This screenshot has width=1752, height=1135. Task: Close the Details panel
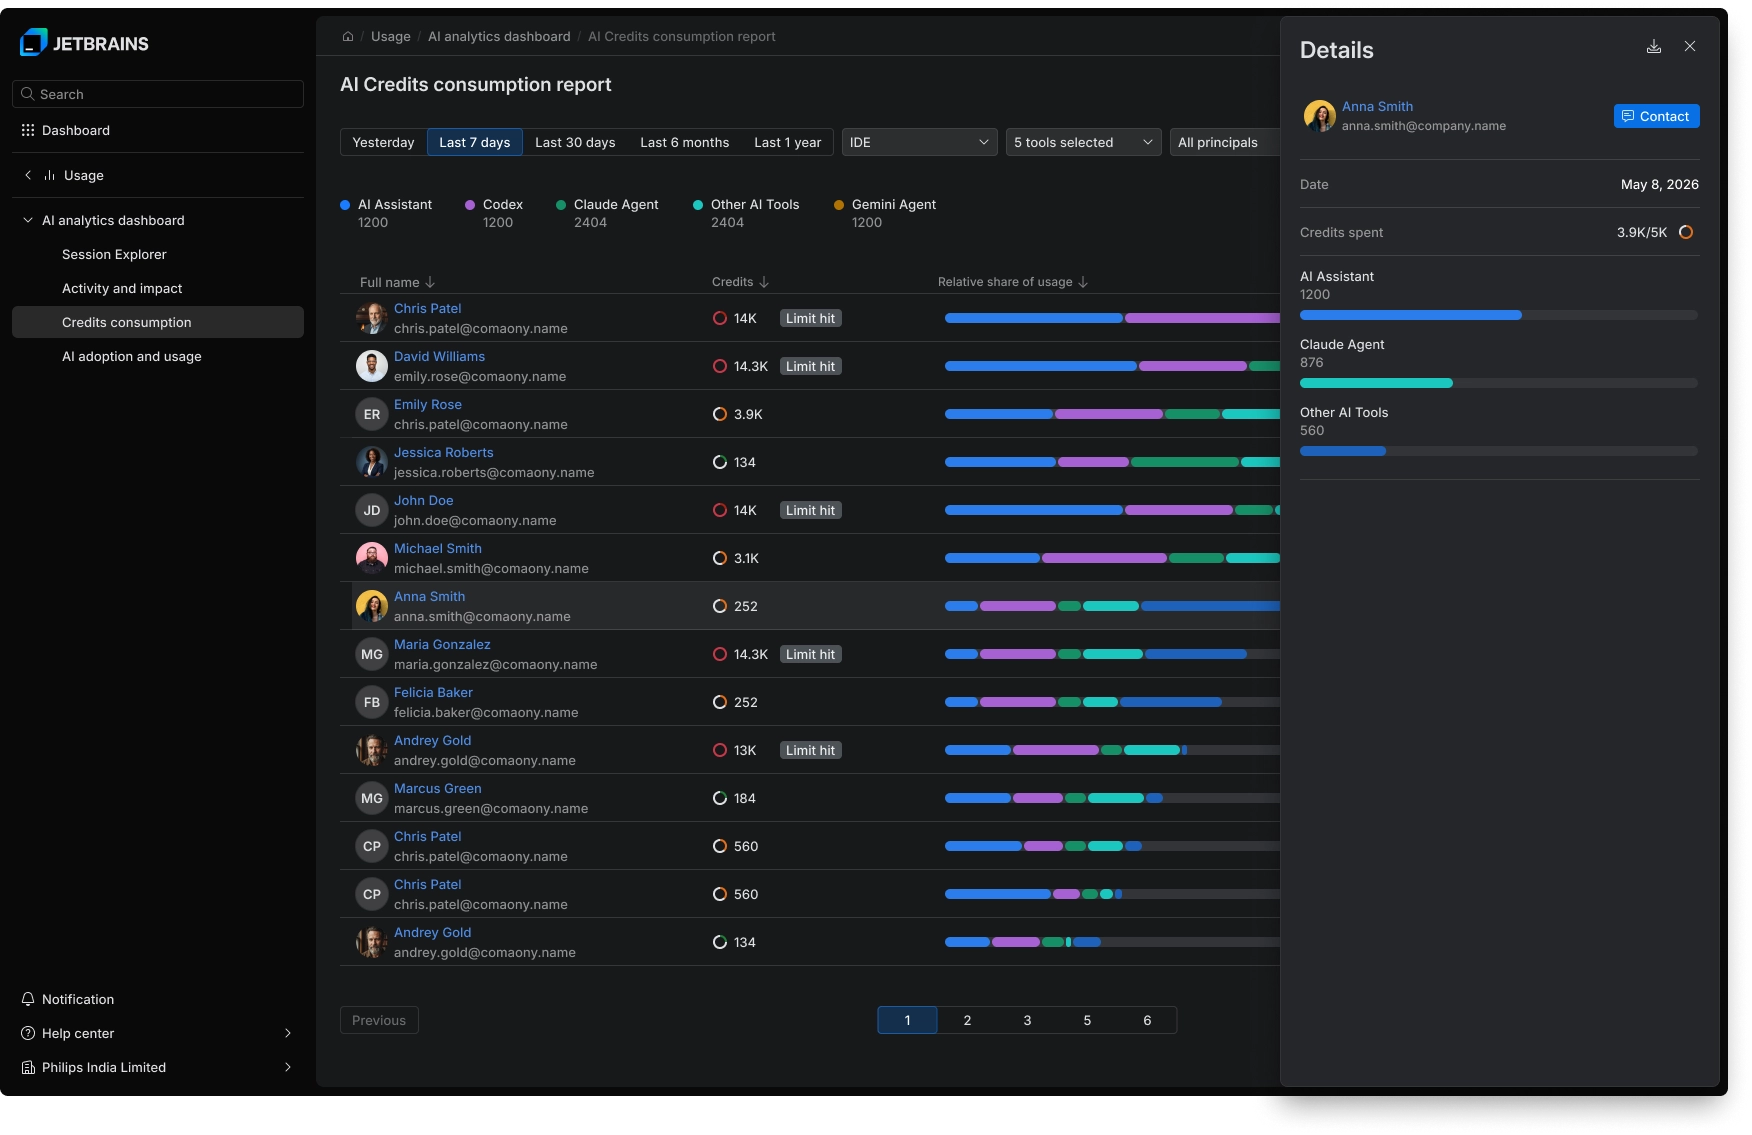(x=1690, y=47)
